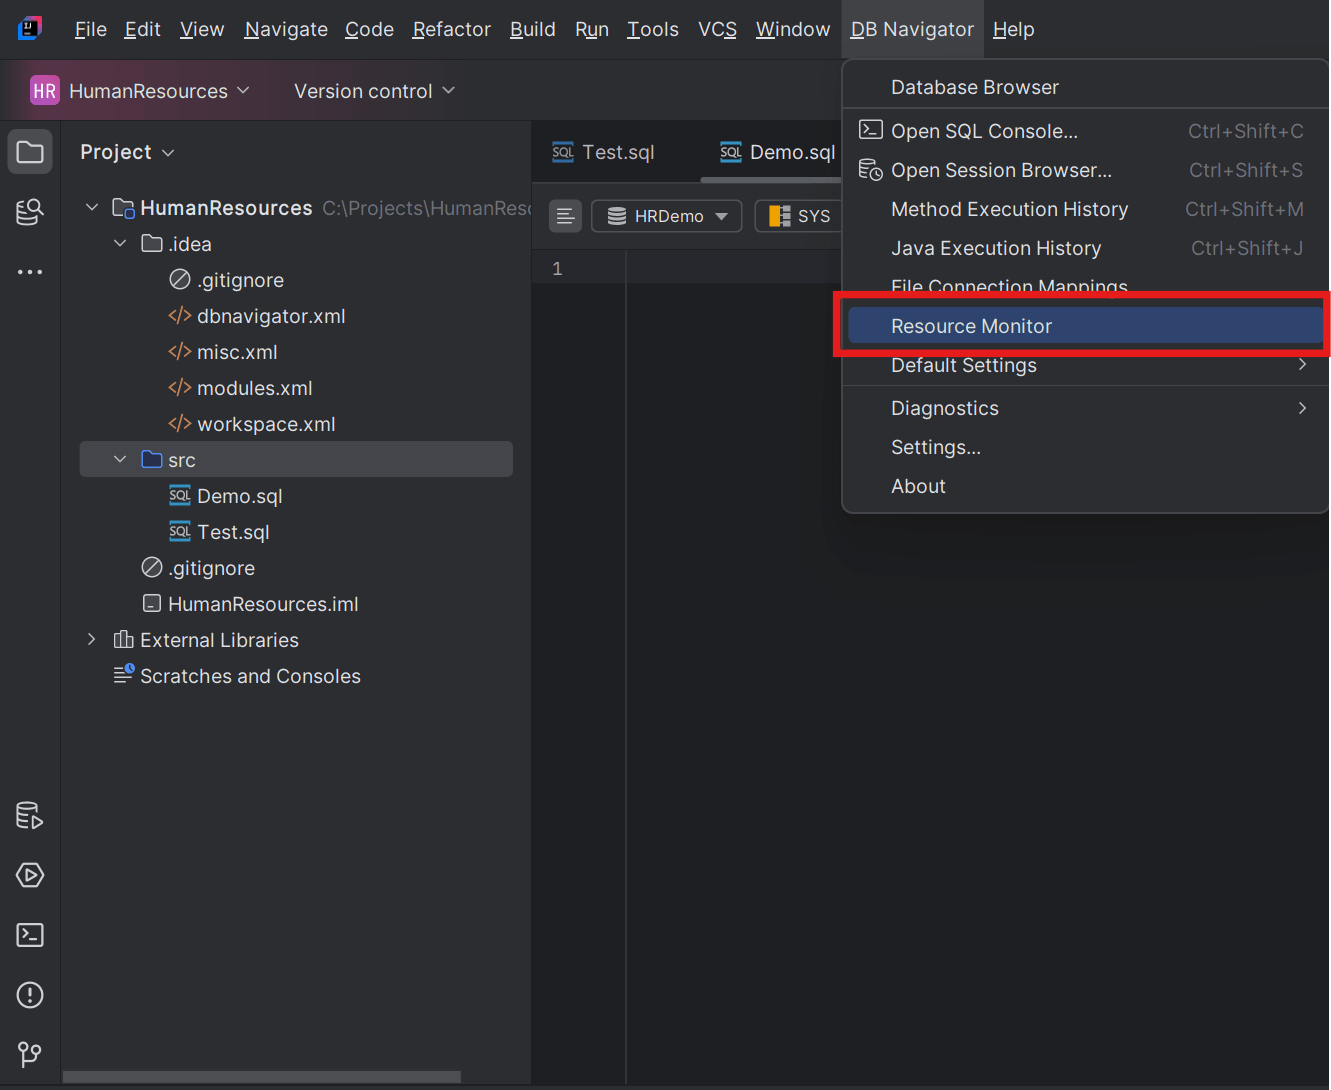
Task: Open the Database Changes tool window icon
Action: [29, 815]
